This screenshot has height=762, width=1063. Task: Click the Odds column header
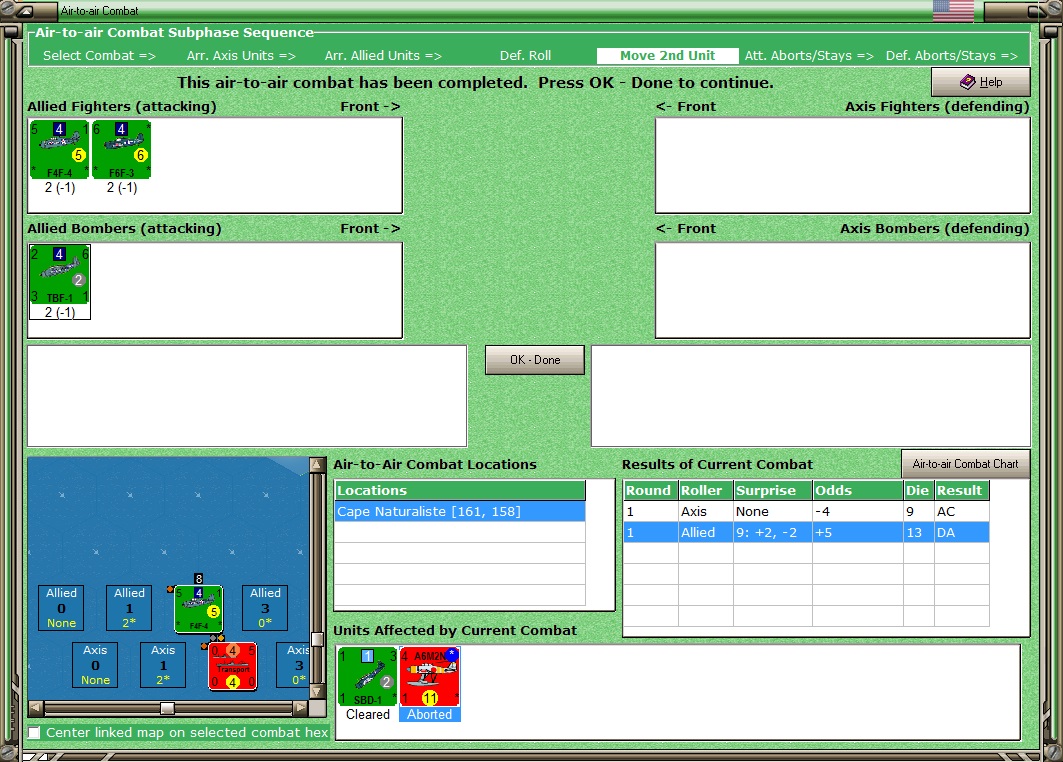858,490
